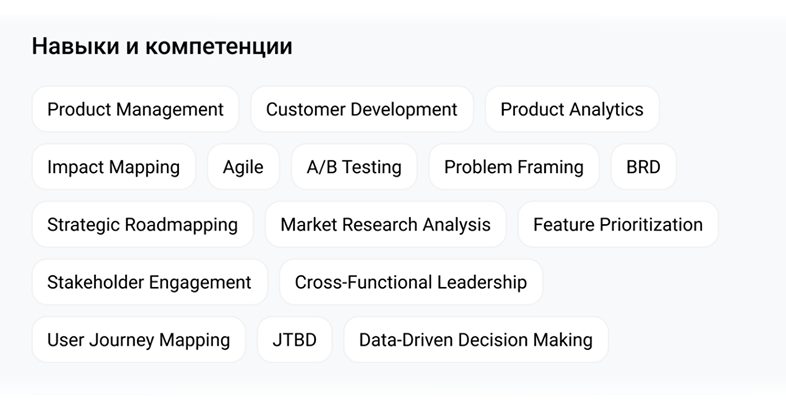Select the A/B Testing tag
786x404 pixels.
click(x=354, y=167)
